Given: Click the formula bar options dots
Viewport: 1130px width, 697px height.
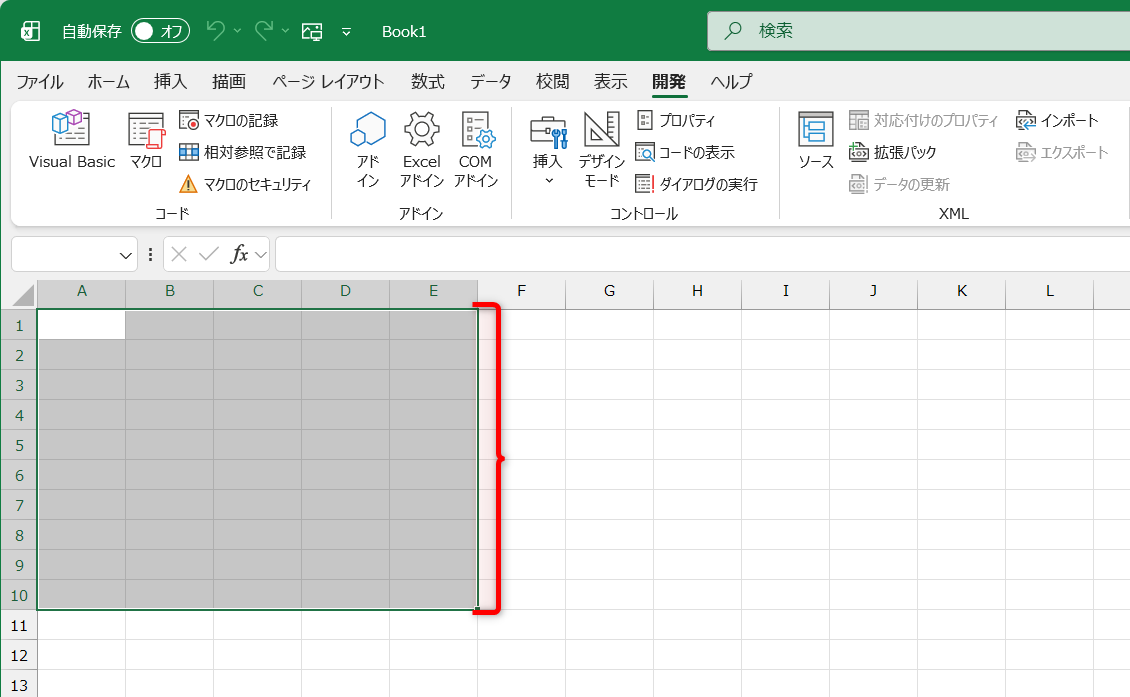Looking at the screenshot, I should [x=150, y=254].
